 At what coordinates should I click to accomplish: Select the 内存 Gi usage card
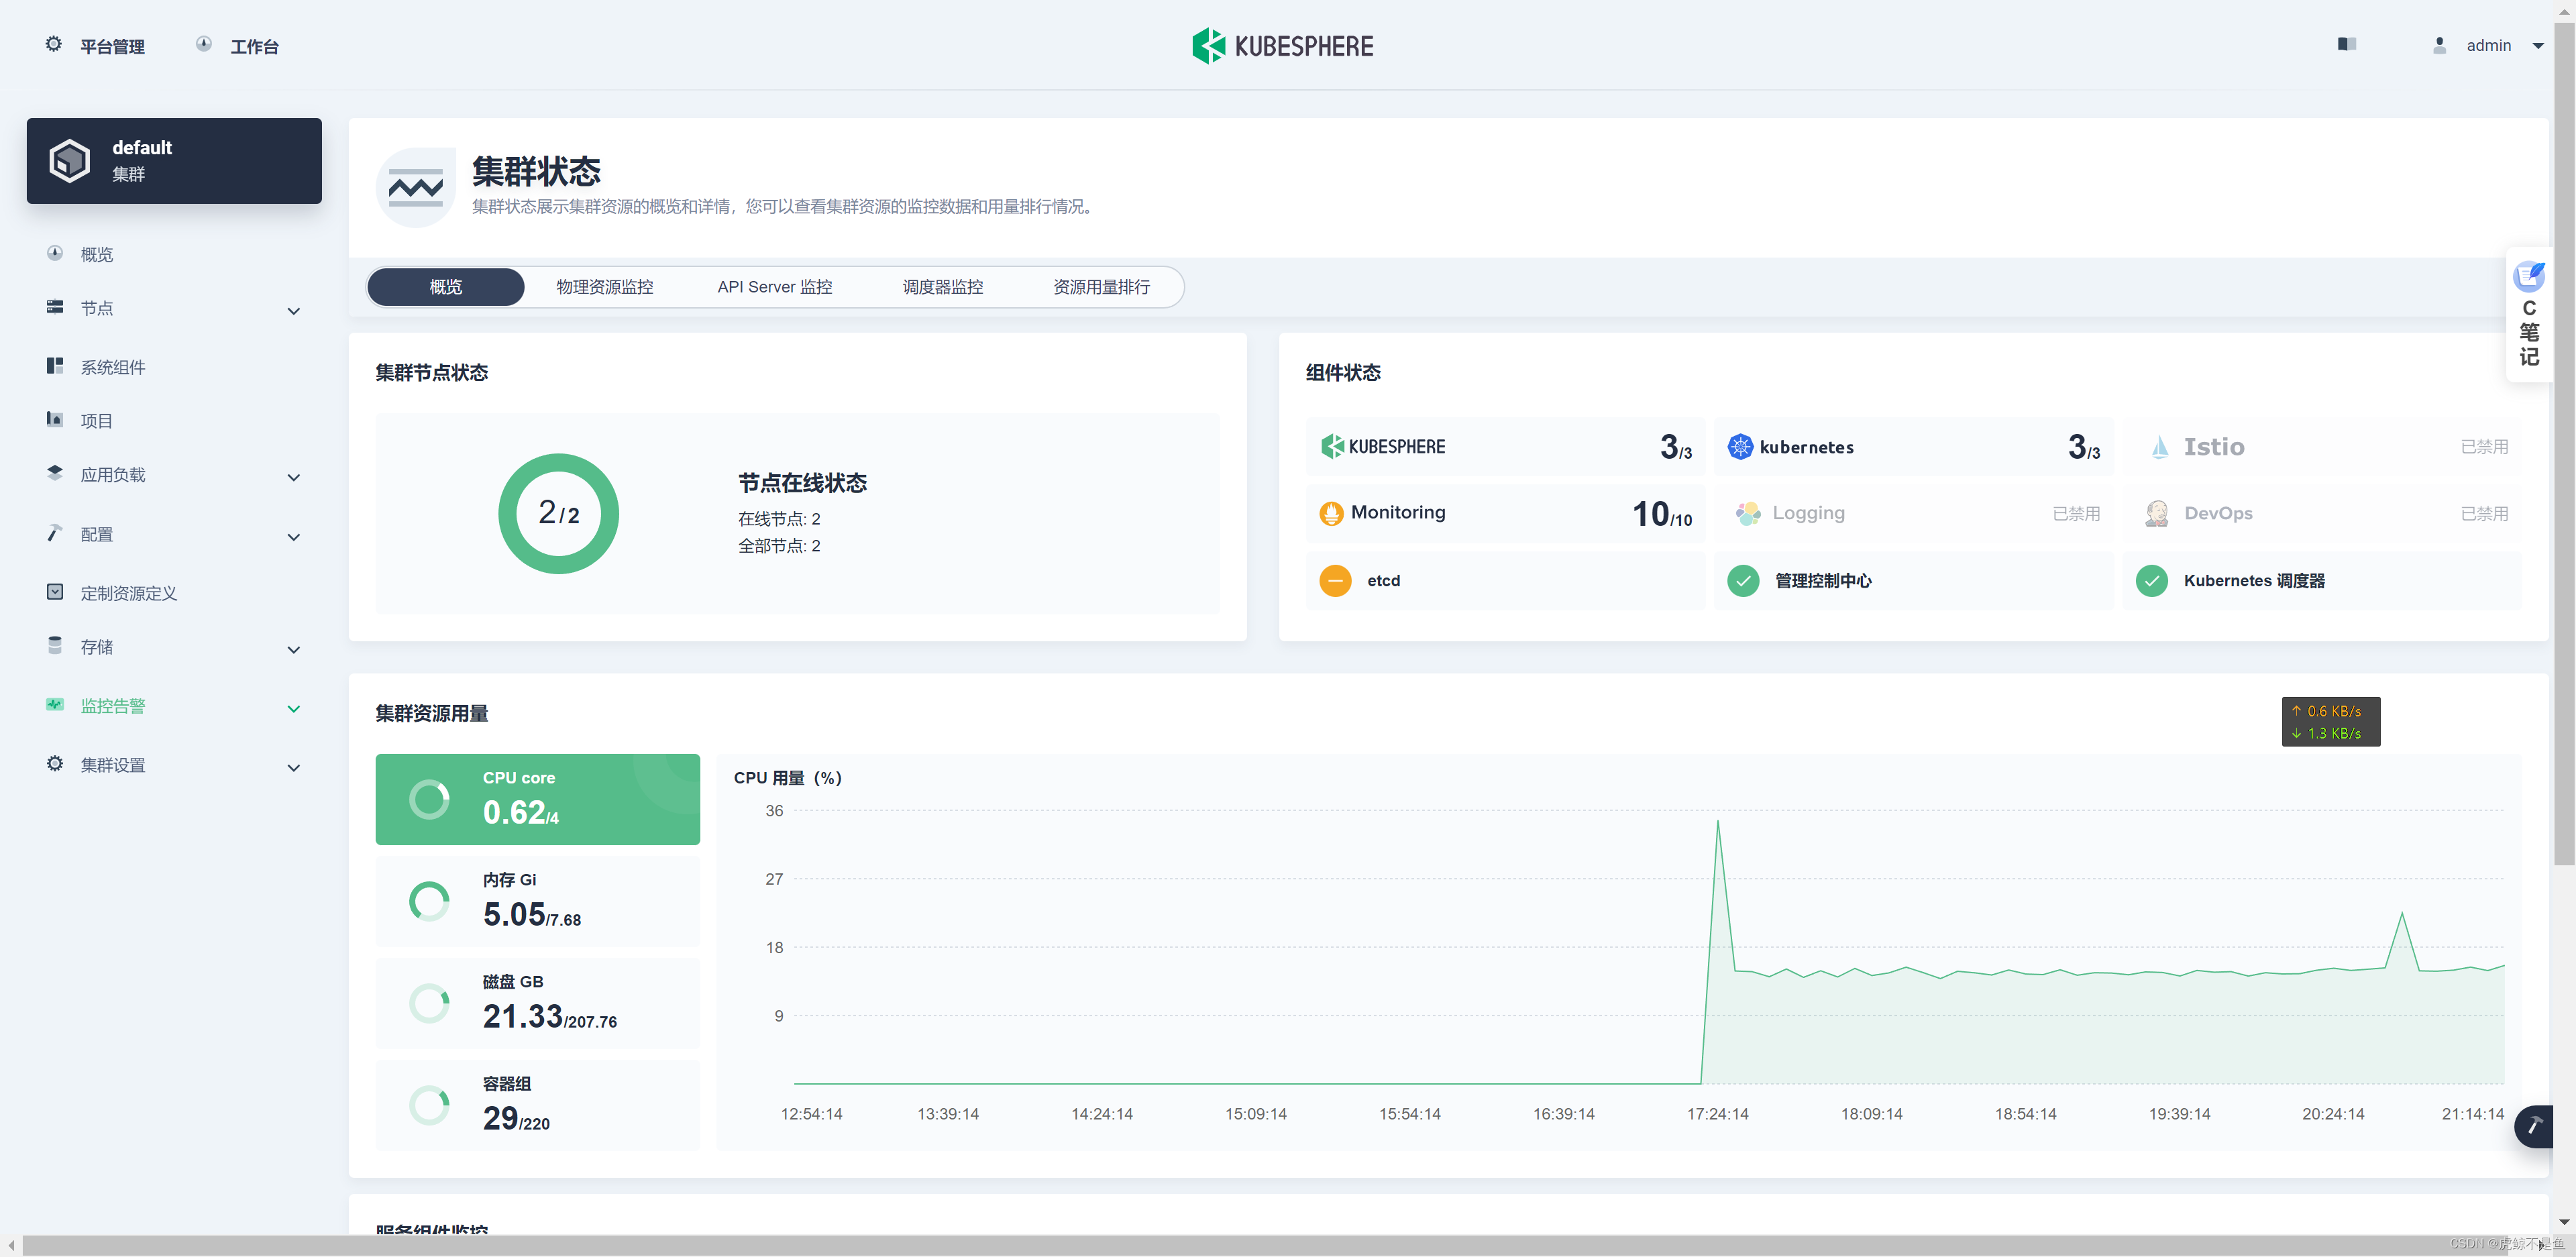point(538,901)
